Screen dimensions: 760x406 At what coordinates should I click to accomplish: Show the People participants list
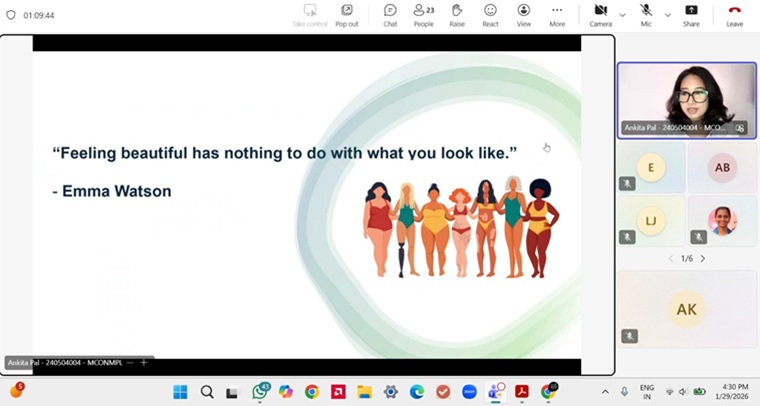pos(423,14)
